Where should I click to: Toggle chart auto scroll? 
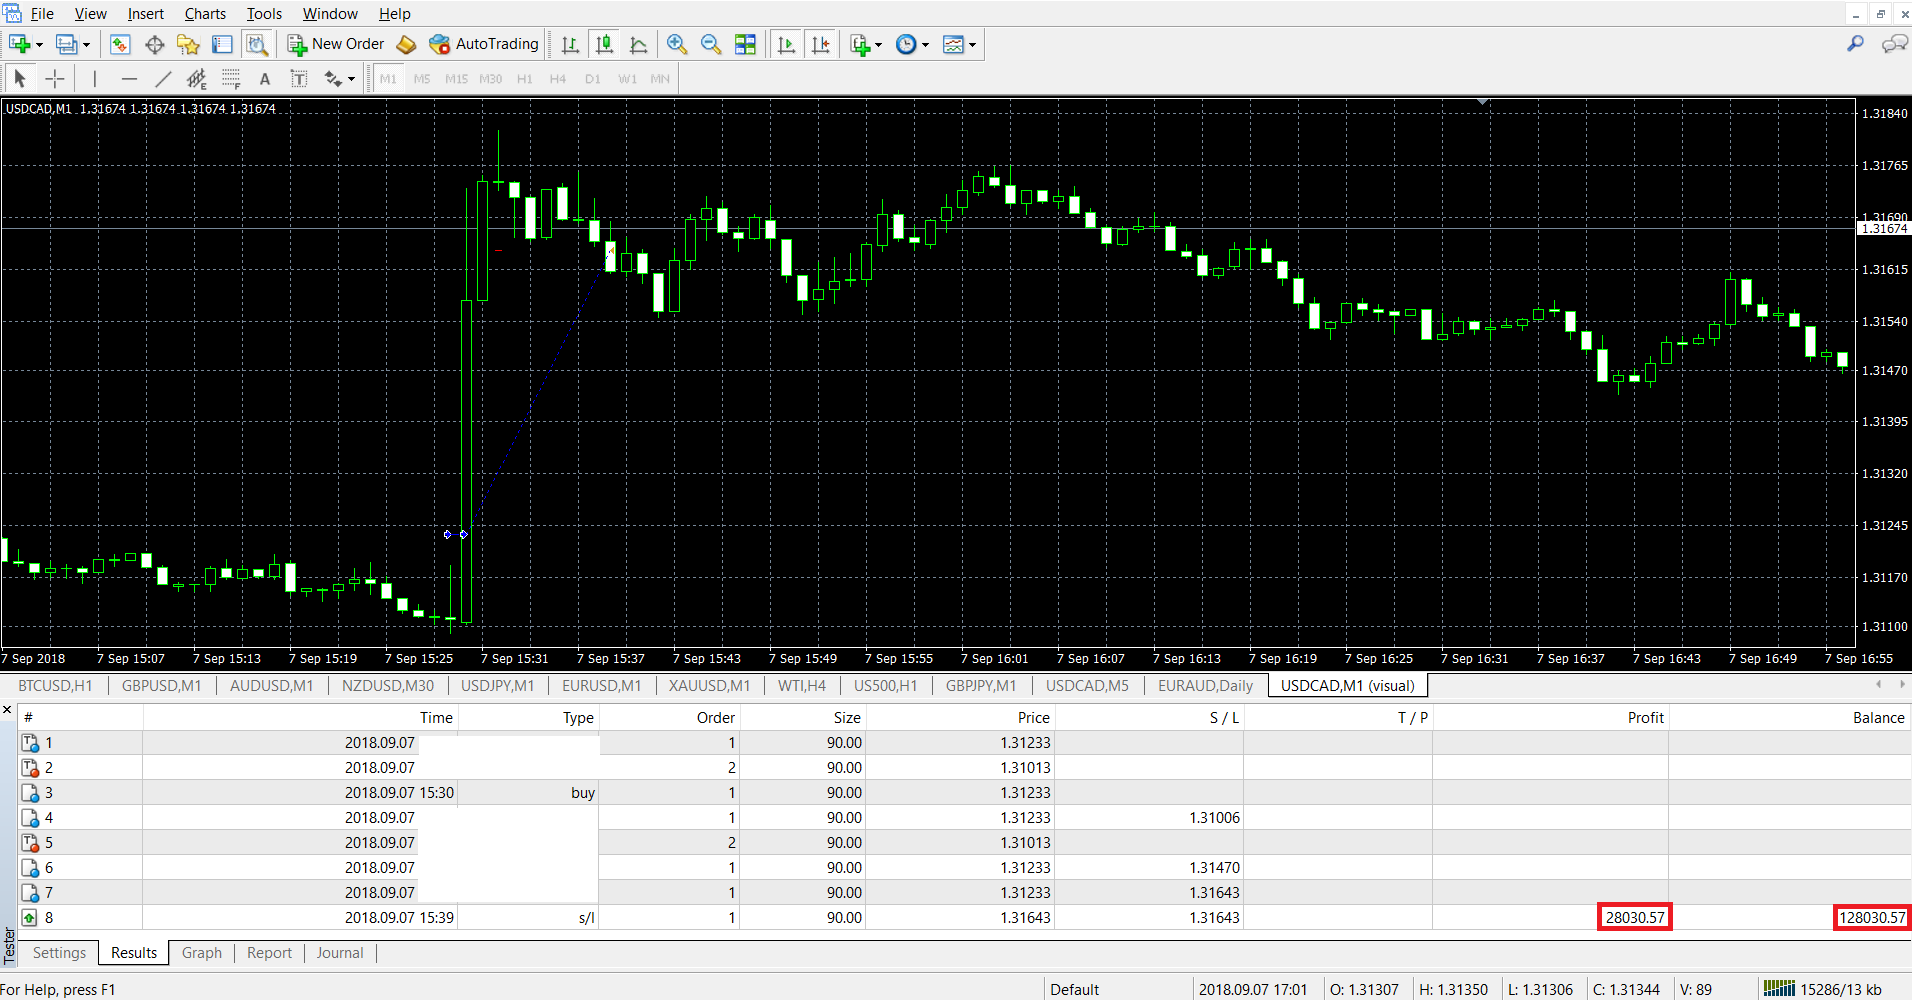coord(786,44)
